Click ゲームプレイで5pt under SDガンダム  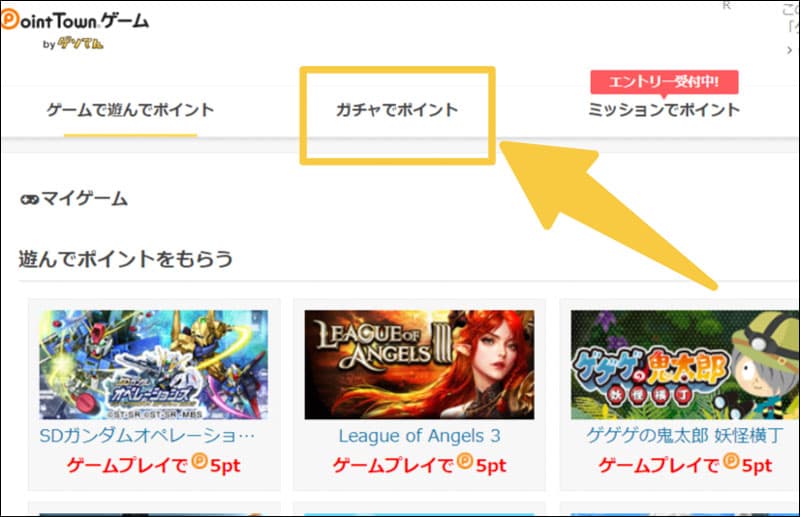[x=154, y=464]
